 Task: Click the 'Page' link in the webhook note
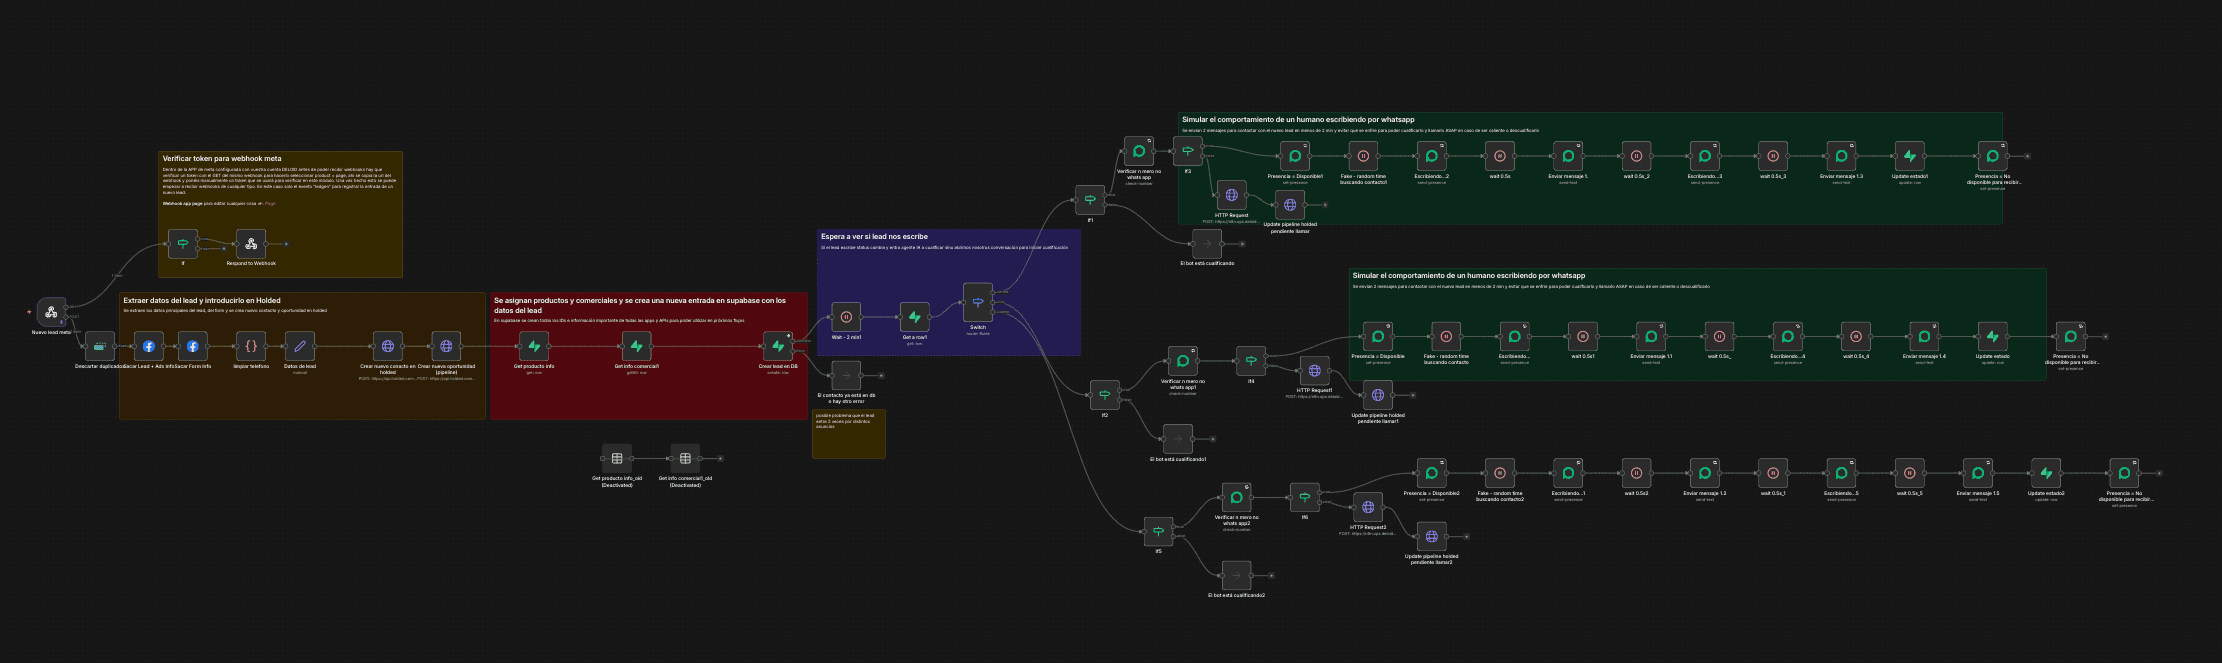[x=269, y=204]
